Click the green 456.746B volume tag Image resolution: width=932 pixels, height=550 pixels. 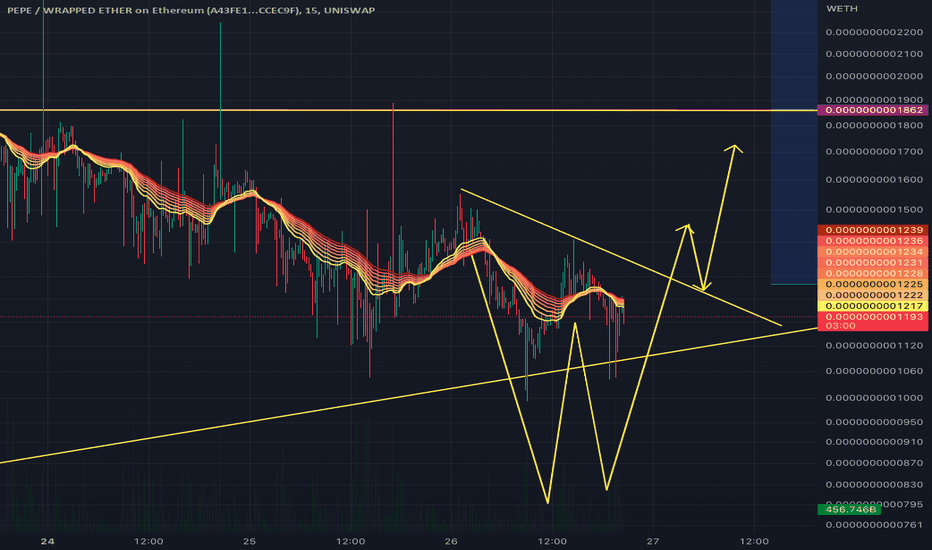tap(849, 510)
